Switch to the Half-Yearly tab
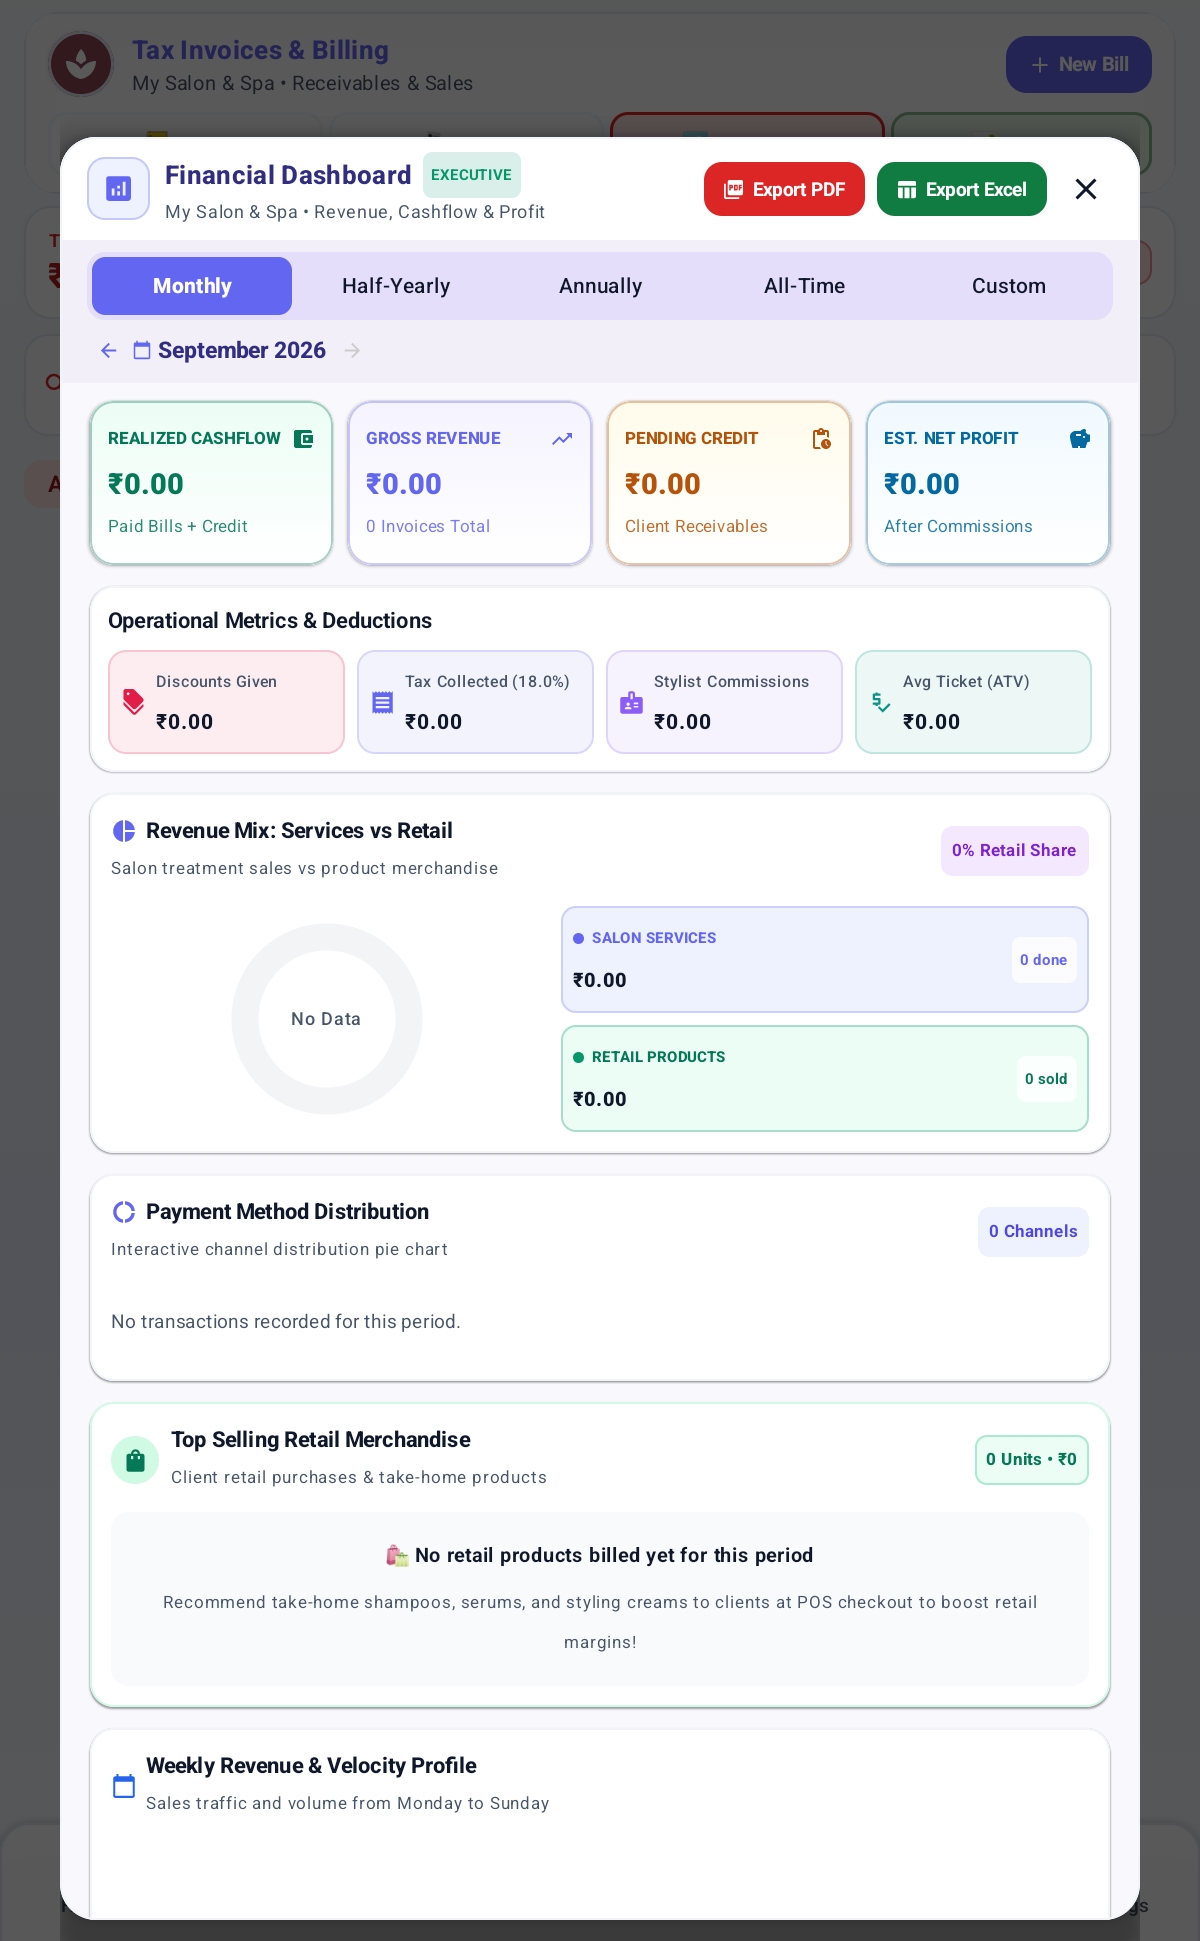Screen dimensions: 1200x1941 396,286
